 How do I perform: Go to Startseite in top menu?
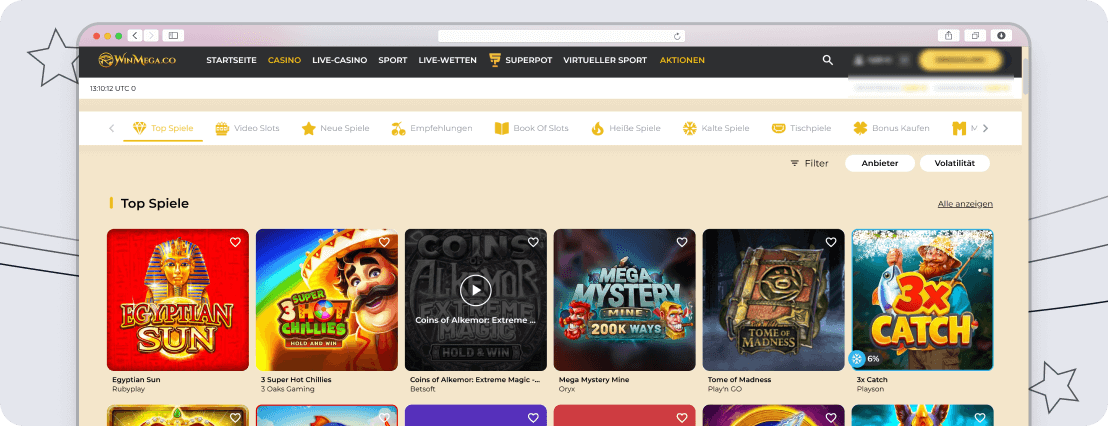(231, 61)
